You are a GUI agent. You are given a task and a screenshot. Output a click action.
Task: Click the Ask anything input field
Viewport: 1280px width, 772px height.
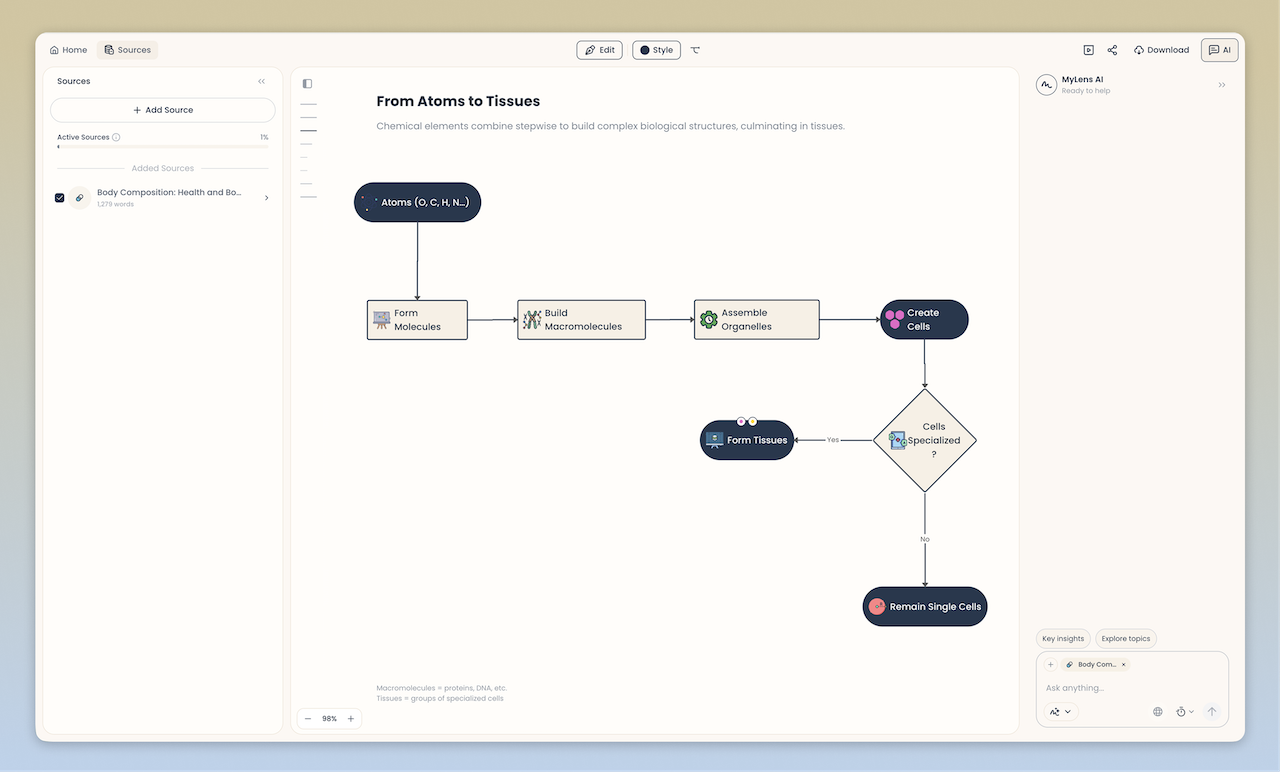click(x=1120, y=687)
